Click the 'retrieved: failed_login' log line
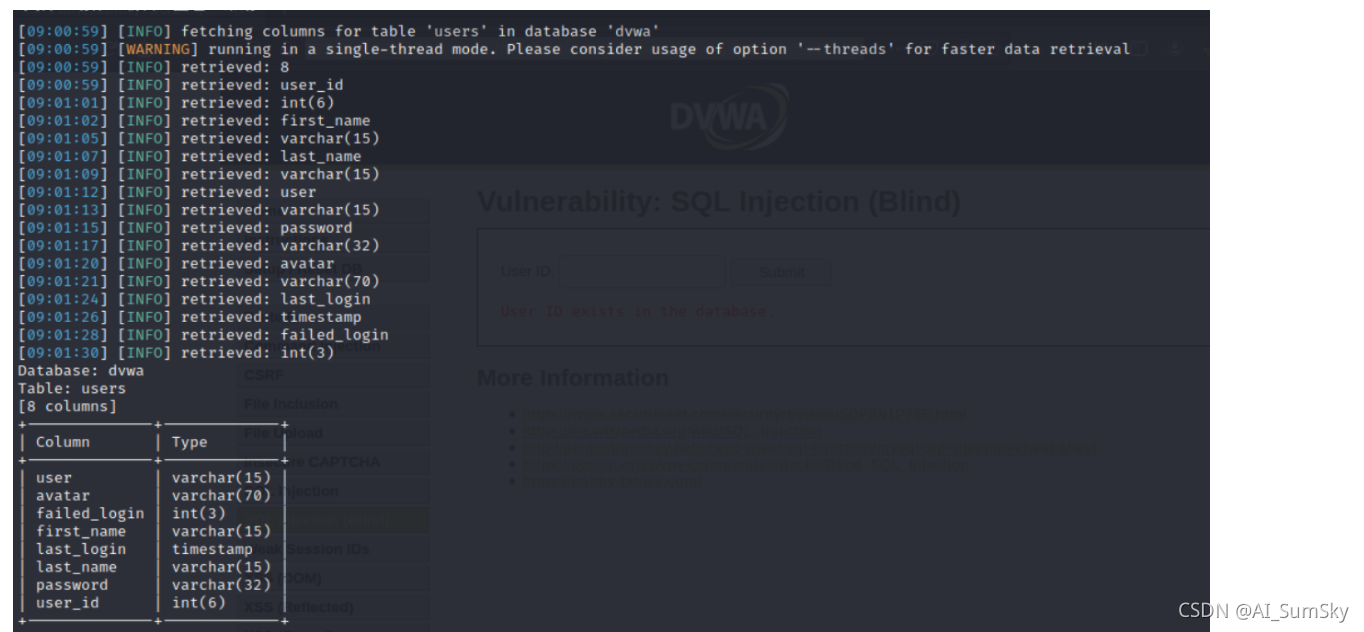This screenshot has height=632, width=1364. click(203, 335)
